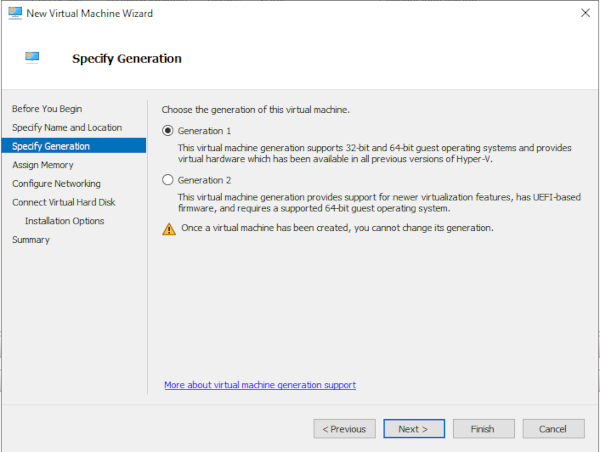Select Specify Generation in the sidebar

tap(51, 146)
